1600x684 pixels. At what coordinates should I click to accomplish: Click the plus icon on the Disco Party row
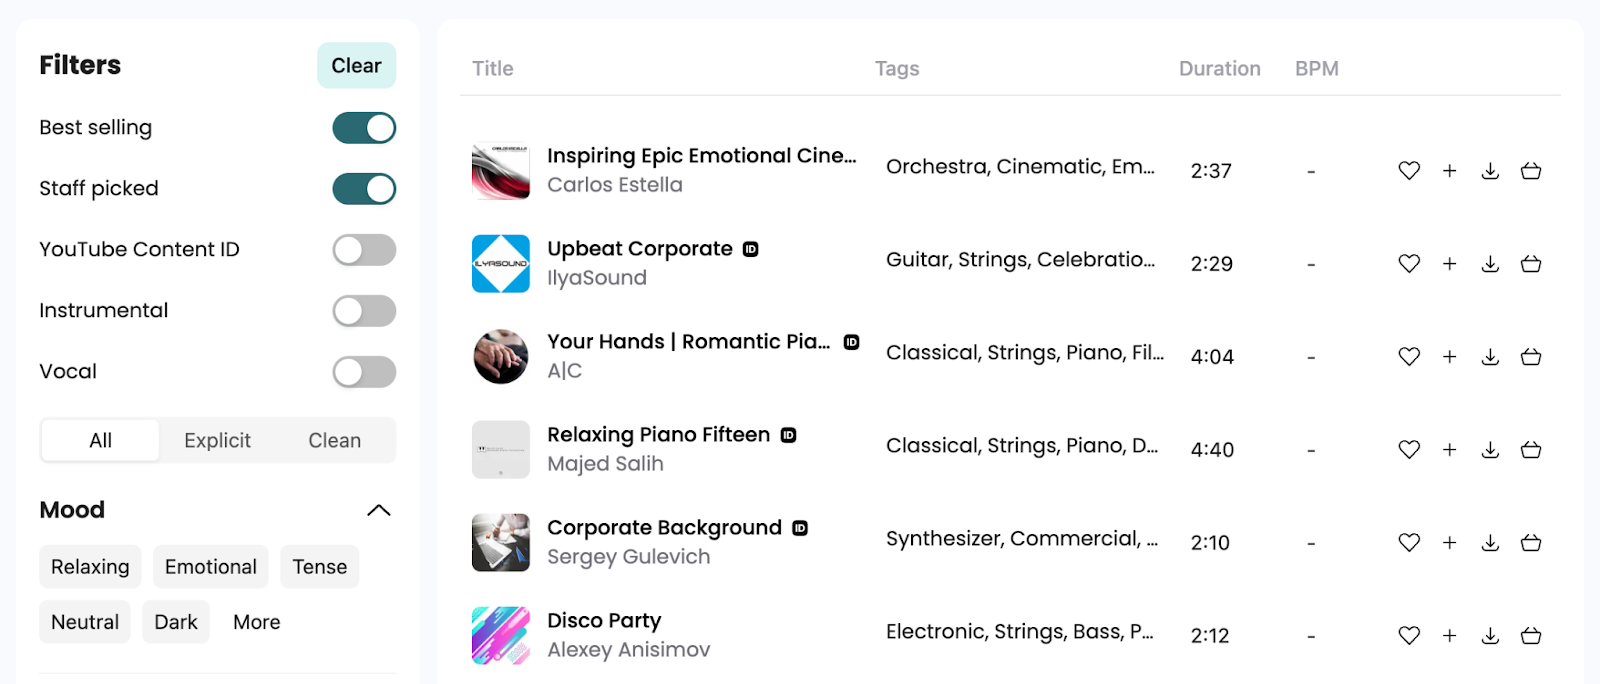(x=1449, y=635)
